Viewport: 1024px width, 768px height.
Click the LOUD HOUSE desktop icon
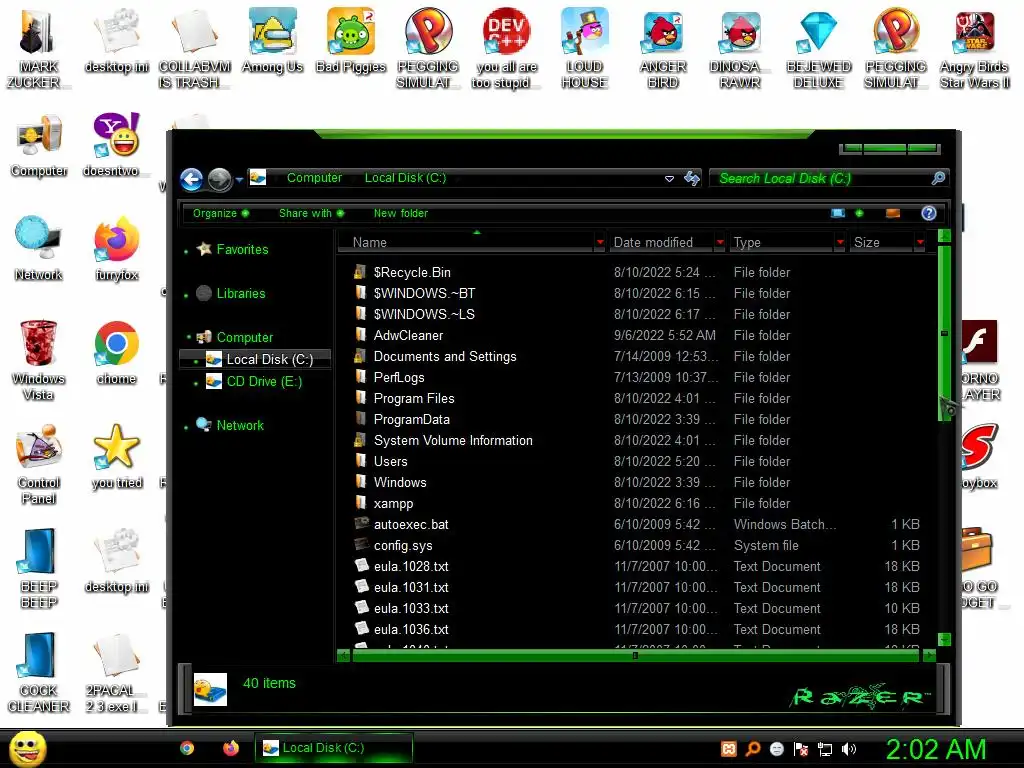[x=584, y=49]
